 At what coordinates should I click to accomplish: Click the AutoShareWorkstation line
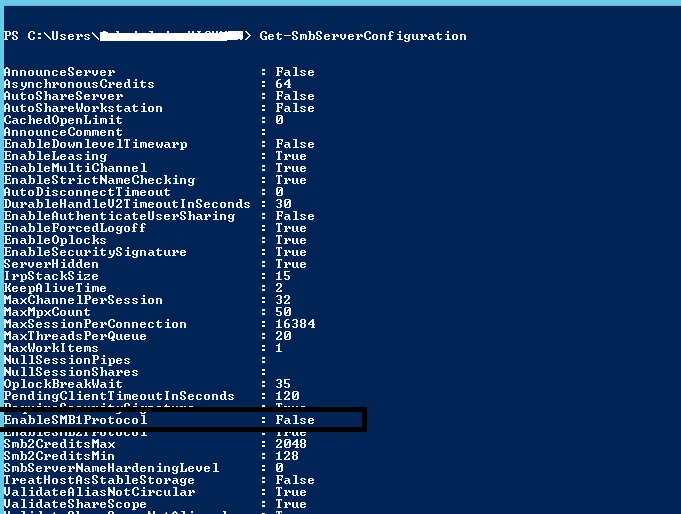click(x=83, y=108)
